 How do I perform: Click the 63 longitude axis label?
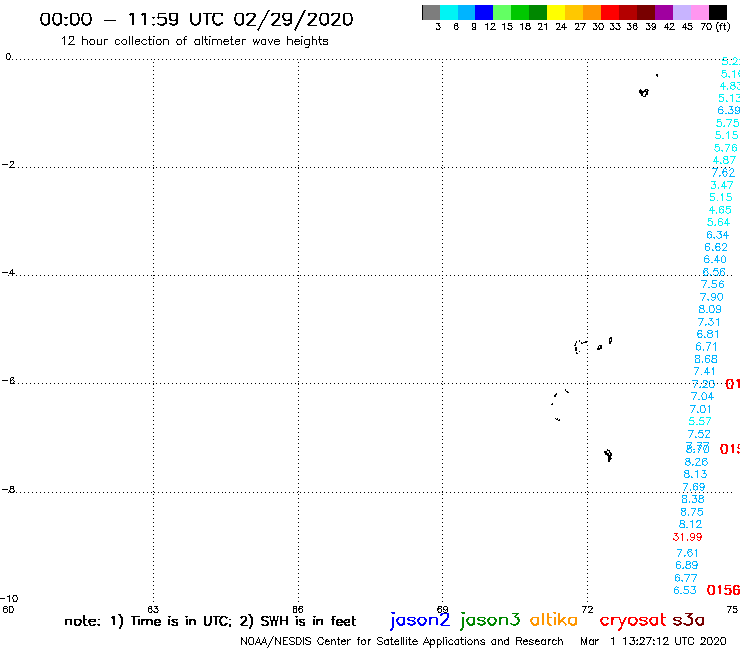[x=153, y=609]
